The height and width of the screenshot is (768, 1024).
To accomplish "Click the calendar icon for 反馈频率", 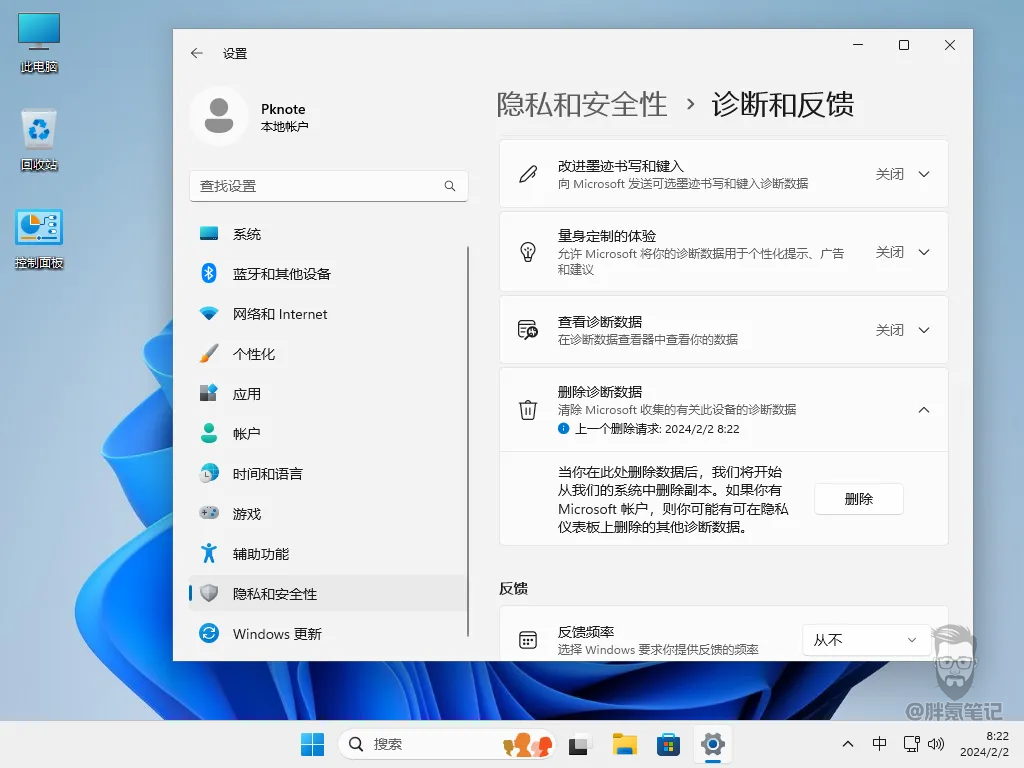I will 528,640.
